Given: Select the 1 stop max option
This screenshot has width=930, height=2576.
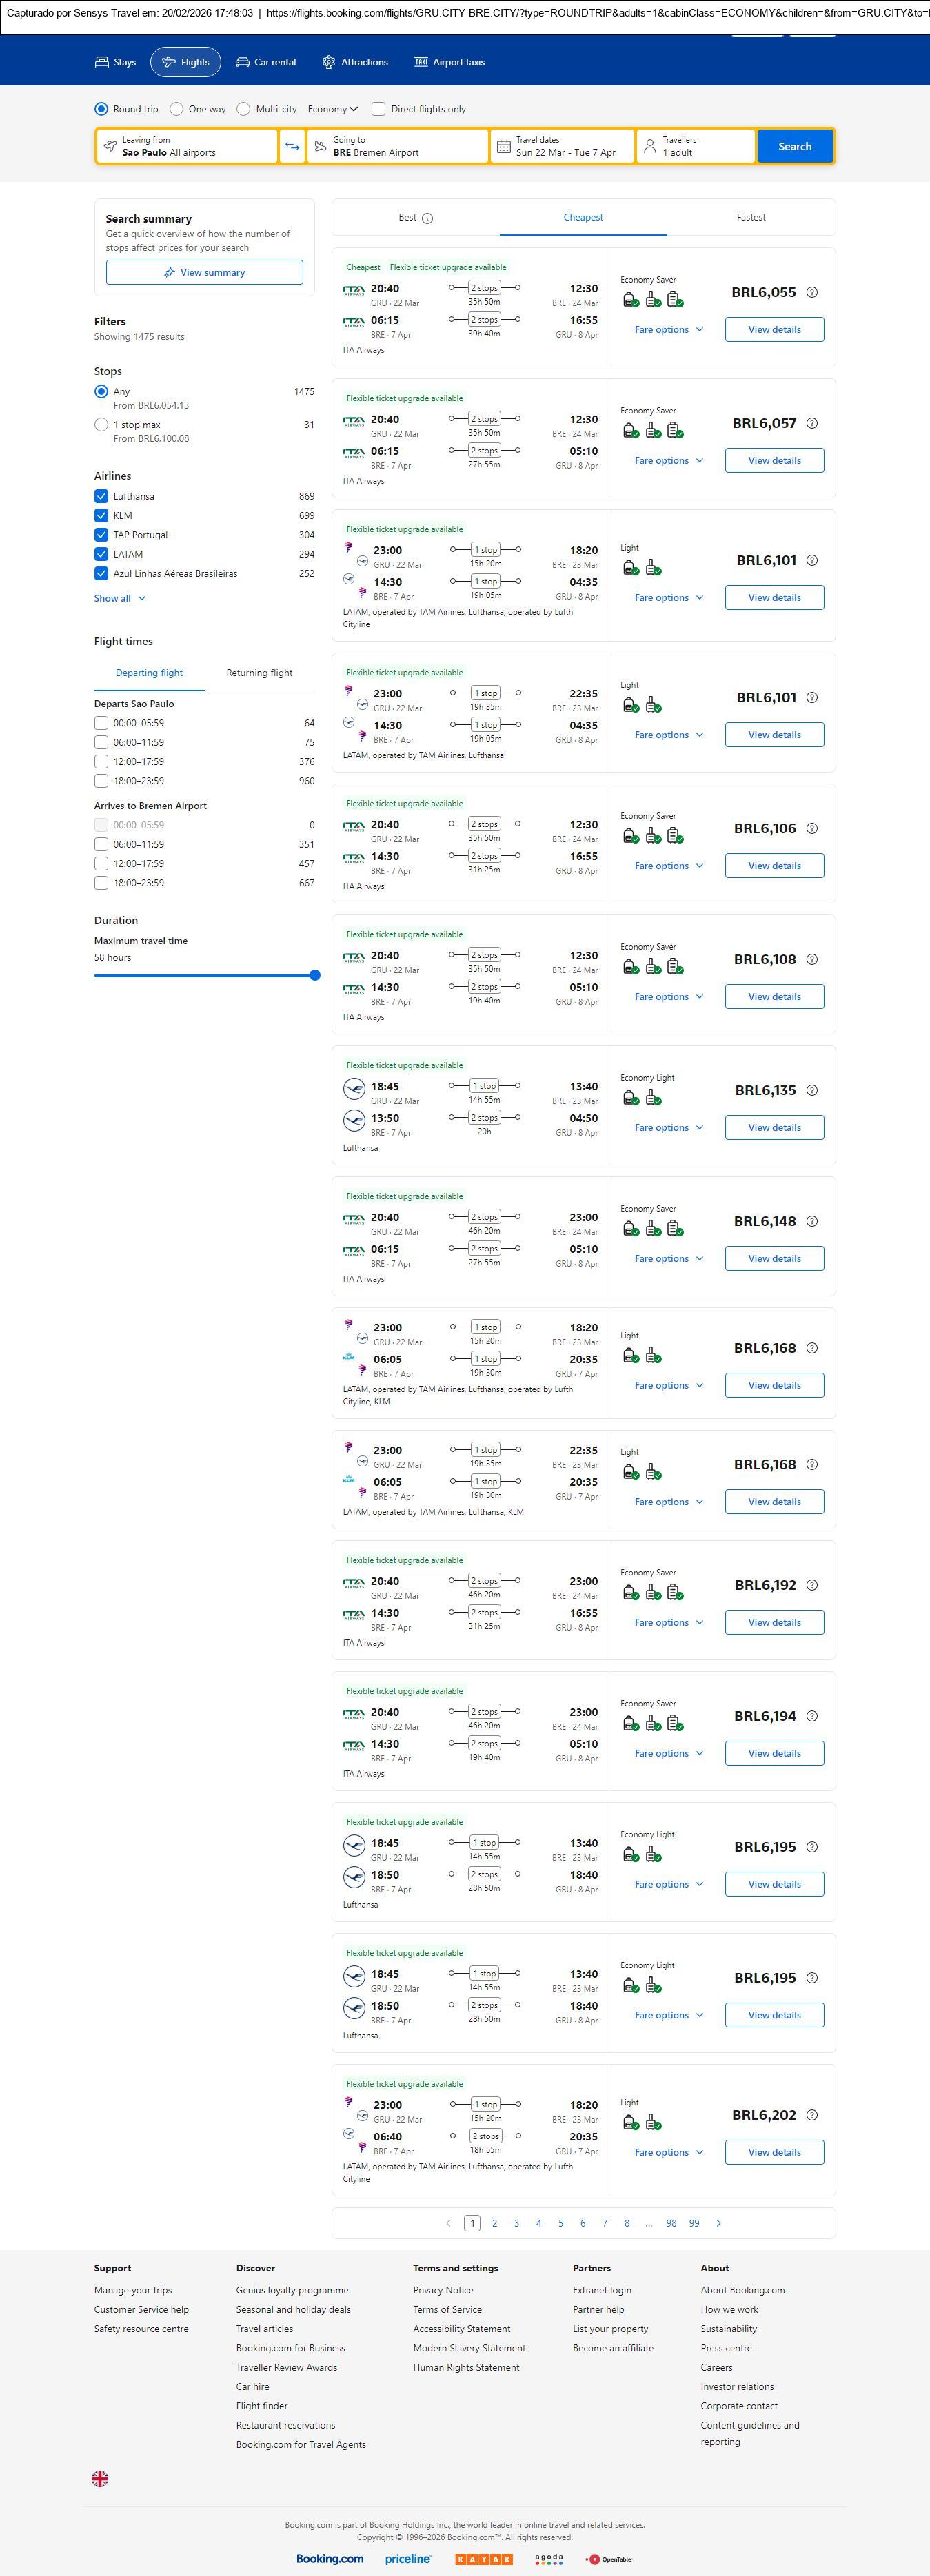Looking at the screenshot, I should (x=101, y=425).
